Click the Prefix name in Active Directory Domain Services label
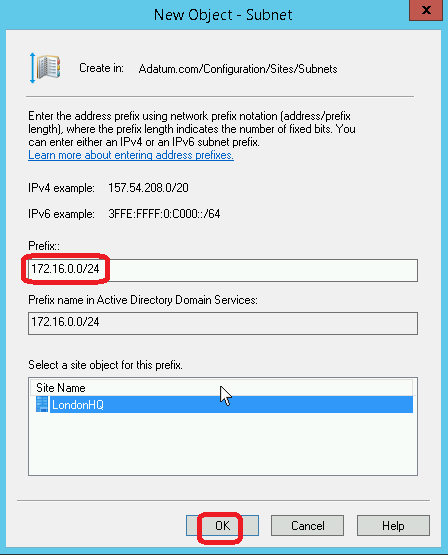This screenshot has width=448, height=555. point(143,300)
